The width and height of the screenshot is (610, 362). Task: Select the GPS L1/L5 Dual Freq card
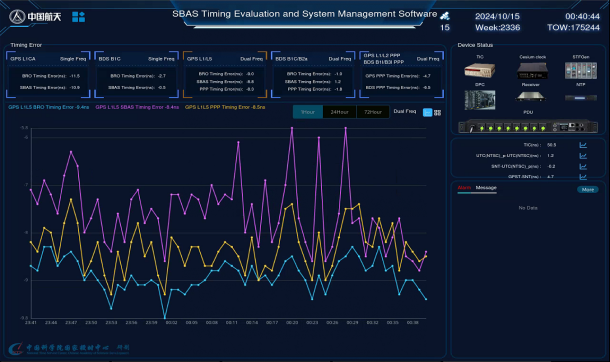click(225, 74)
